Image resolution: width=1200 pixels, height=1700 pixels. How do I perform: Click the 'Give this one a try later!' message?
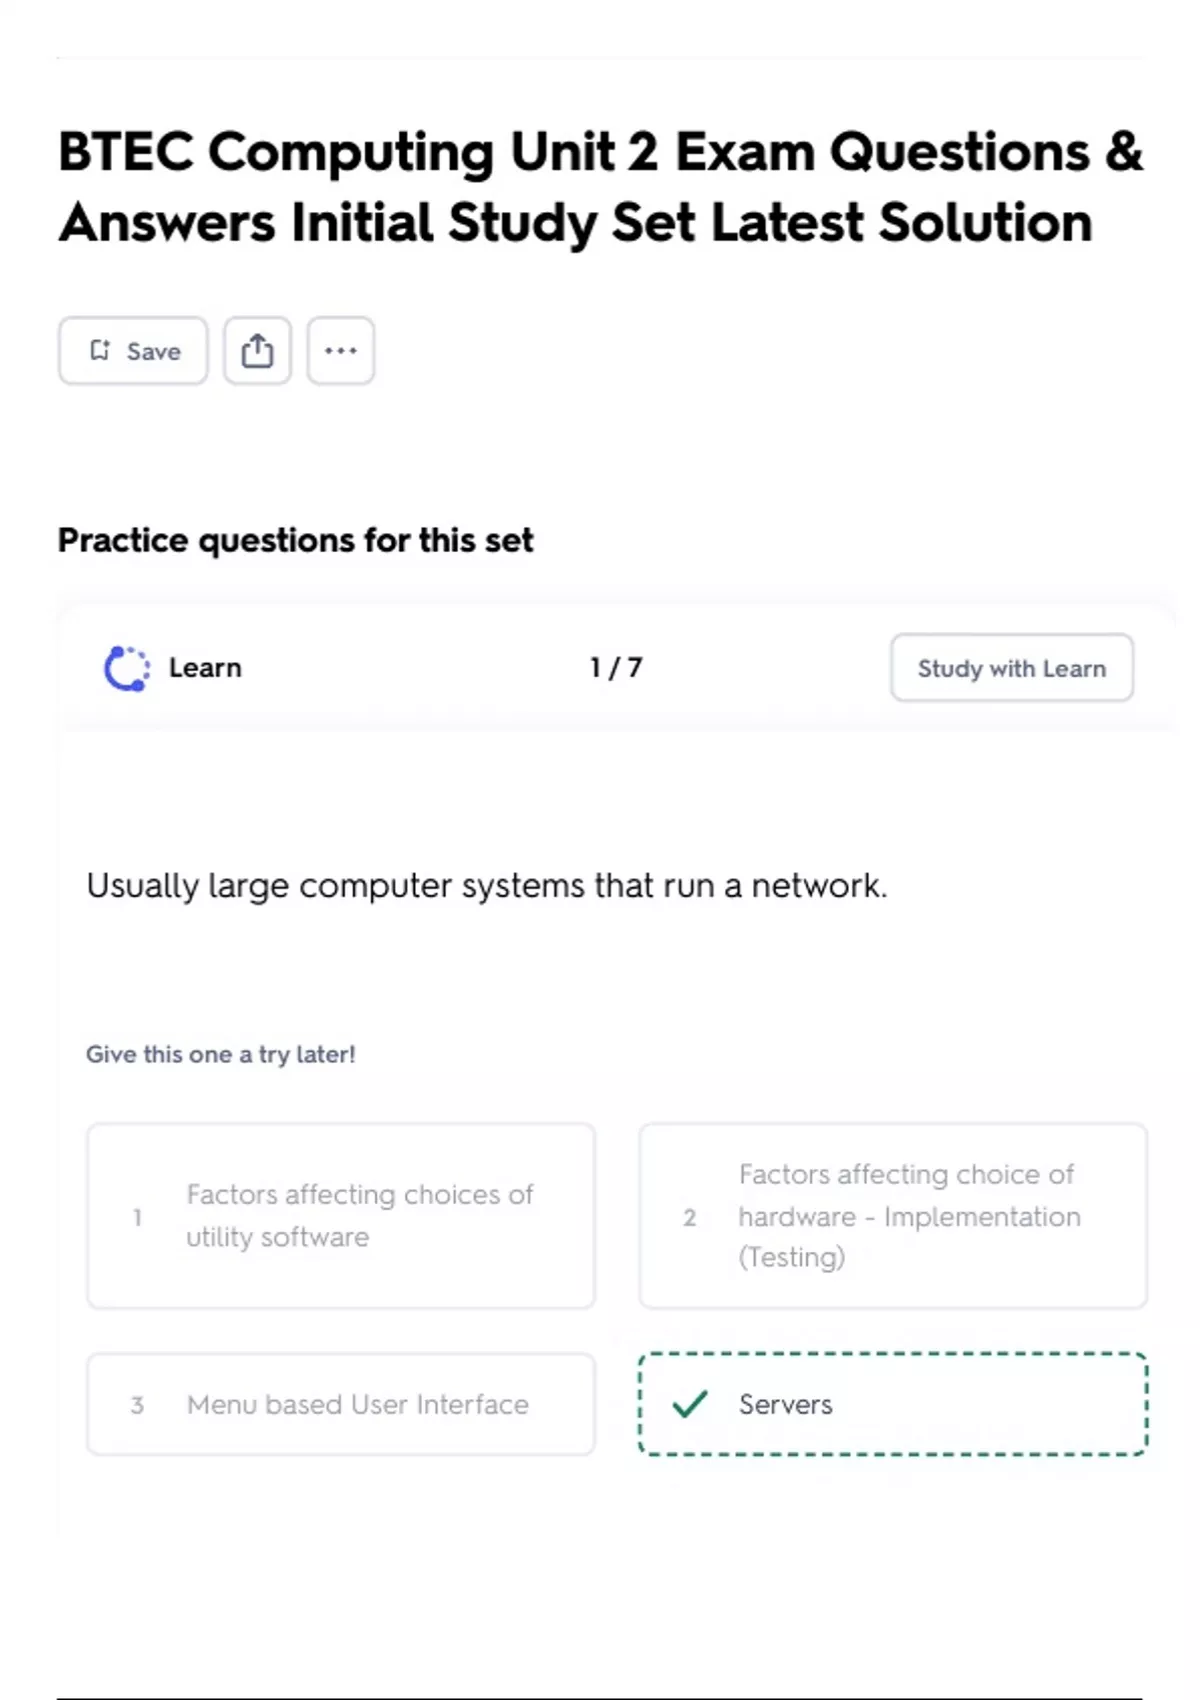(x=221, y=1054)
